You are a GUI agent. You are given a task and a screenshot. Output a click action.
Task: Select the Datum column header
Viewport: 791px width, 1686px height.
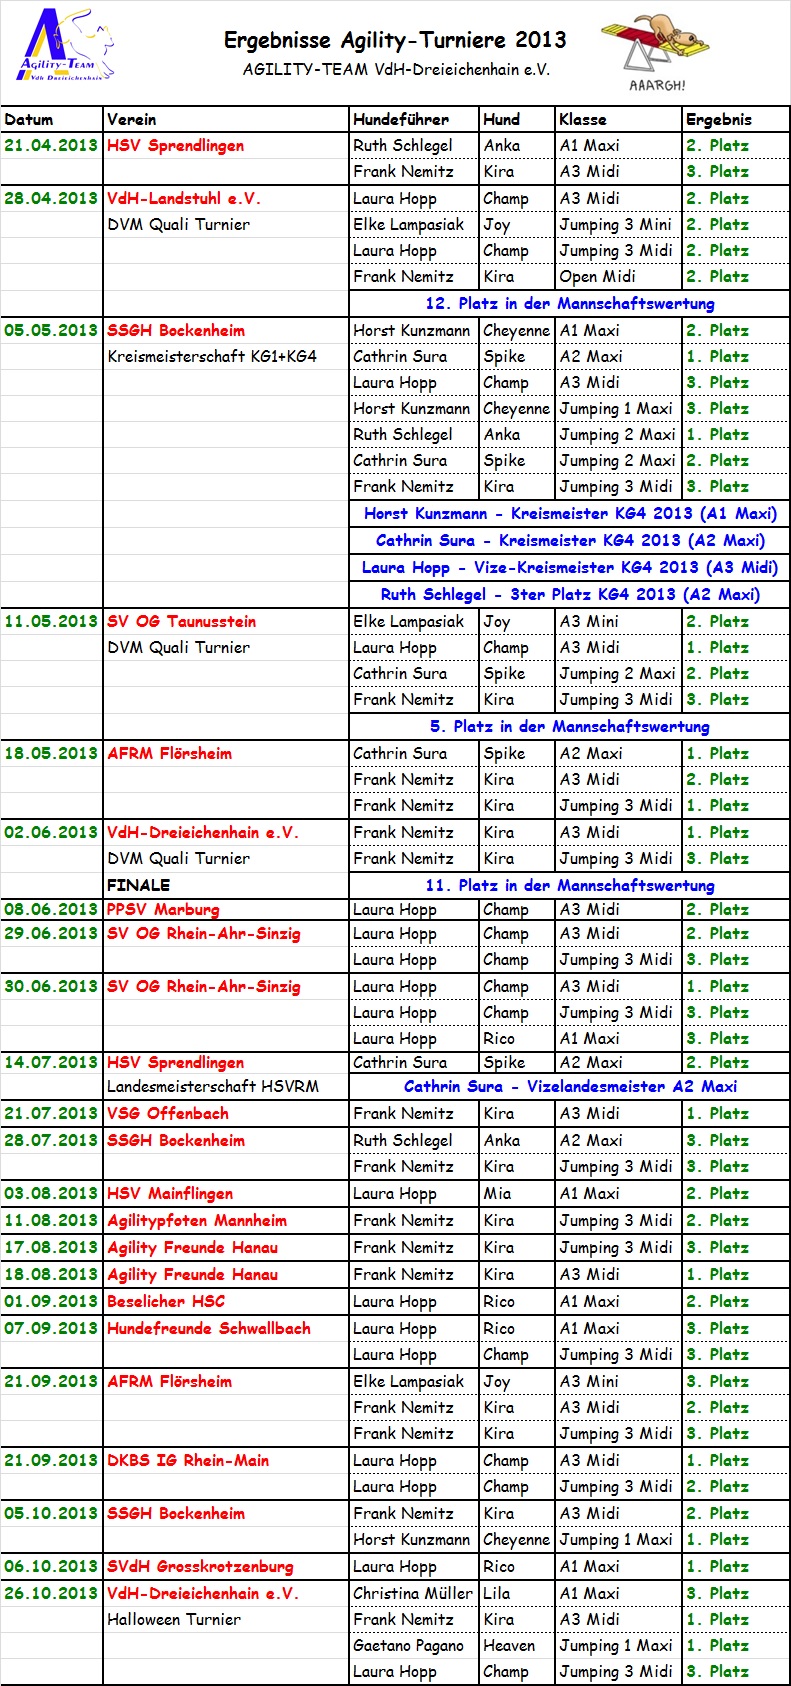click(29, 119)
